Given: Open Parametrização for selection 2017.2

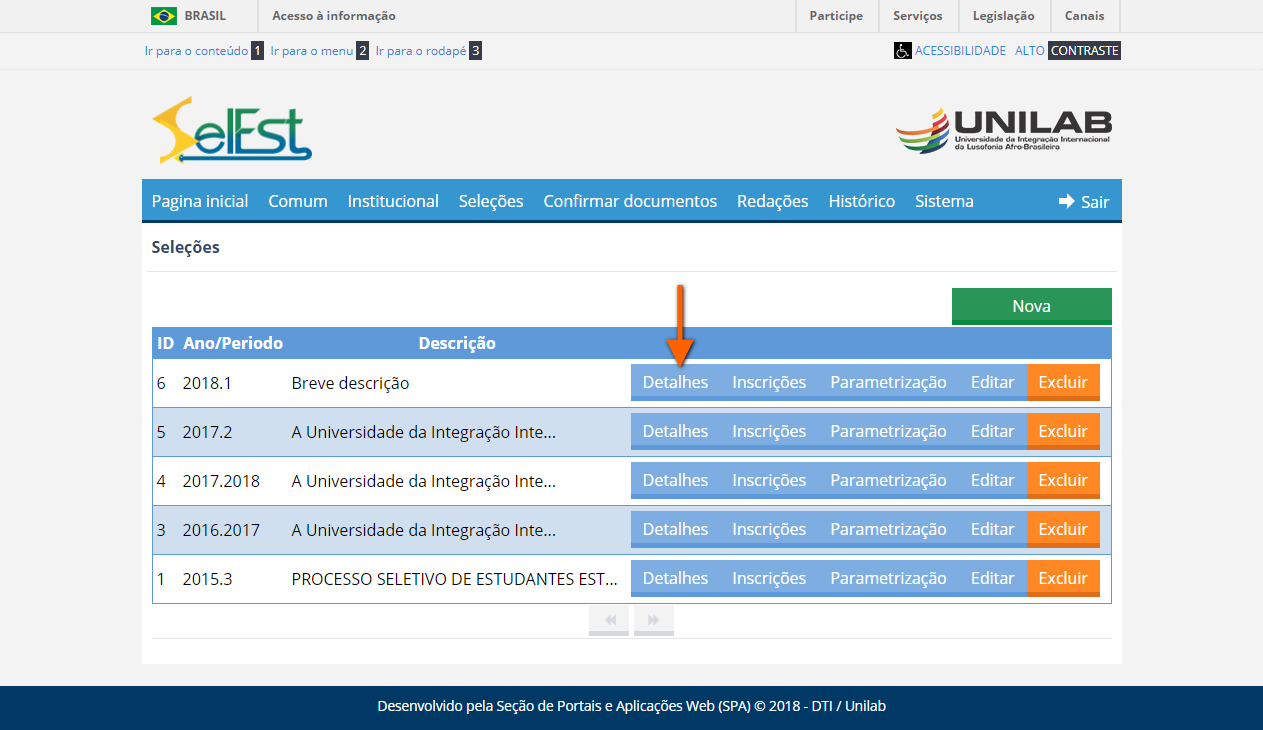Looking at the screenshot, I should tap(888, 430).
